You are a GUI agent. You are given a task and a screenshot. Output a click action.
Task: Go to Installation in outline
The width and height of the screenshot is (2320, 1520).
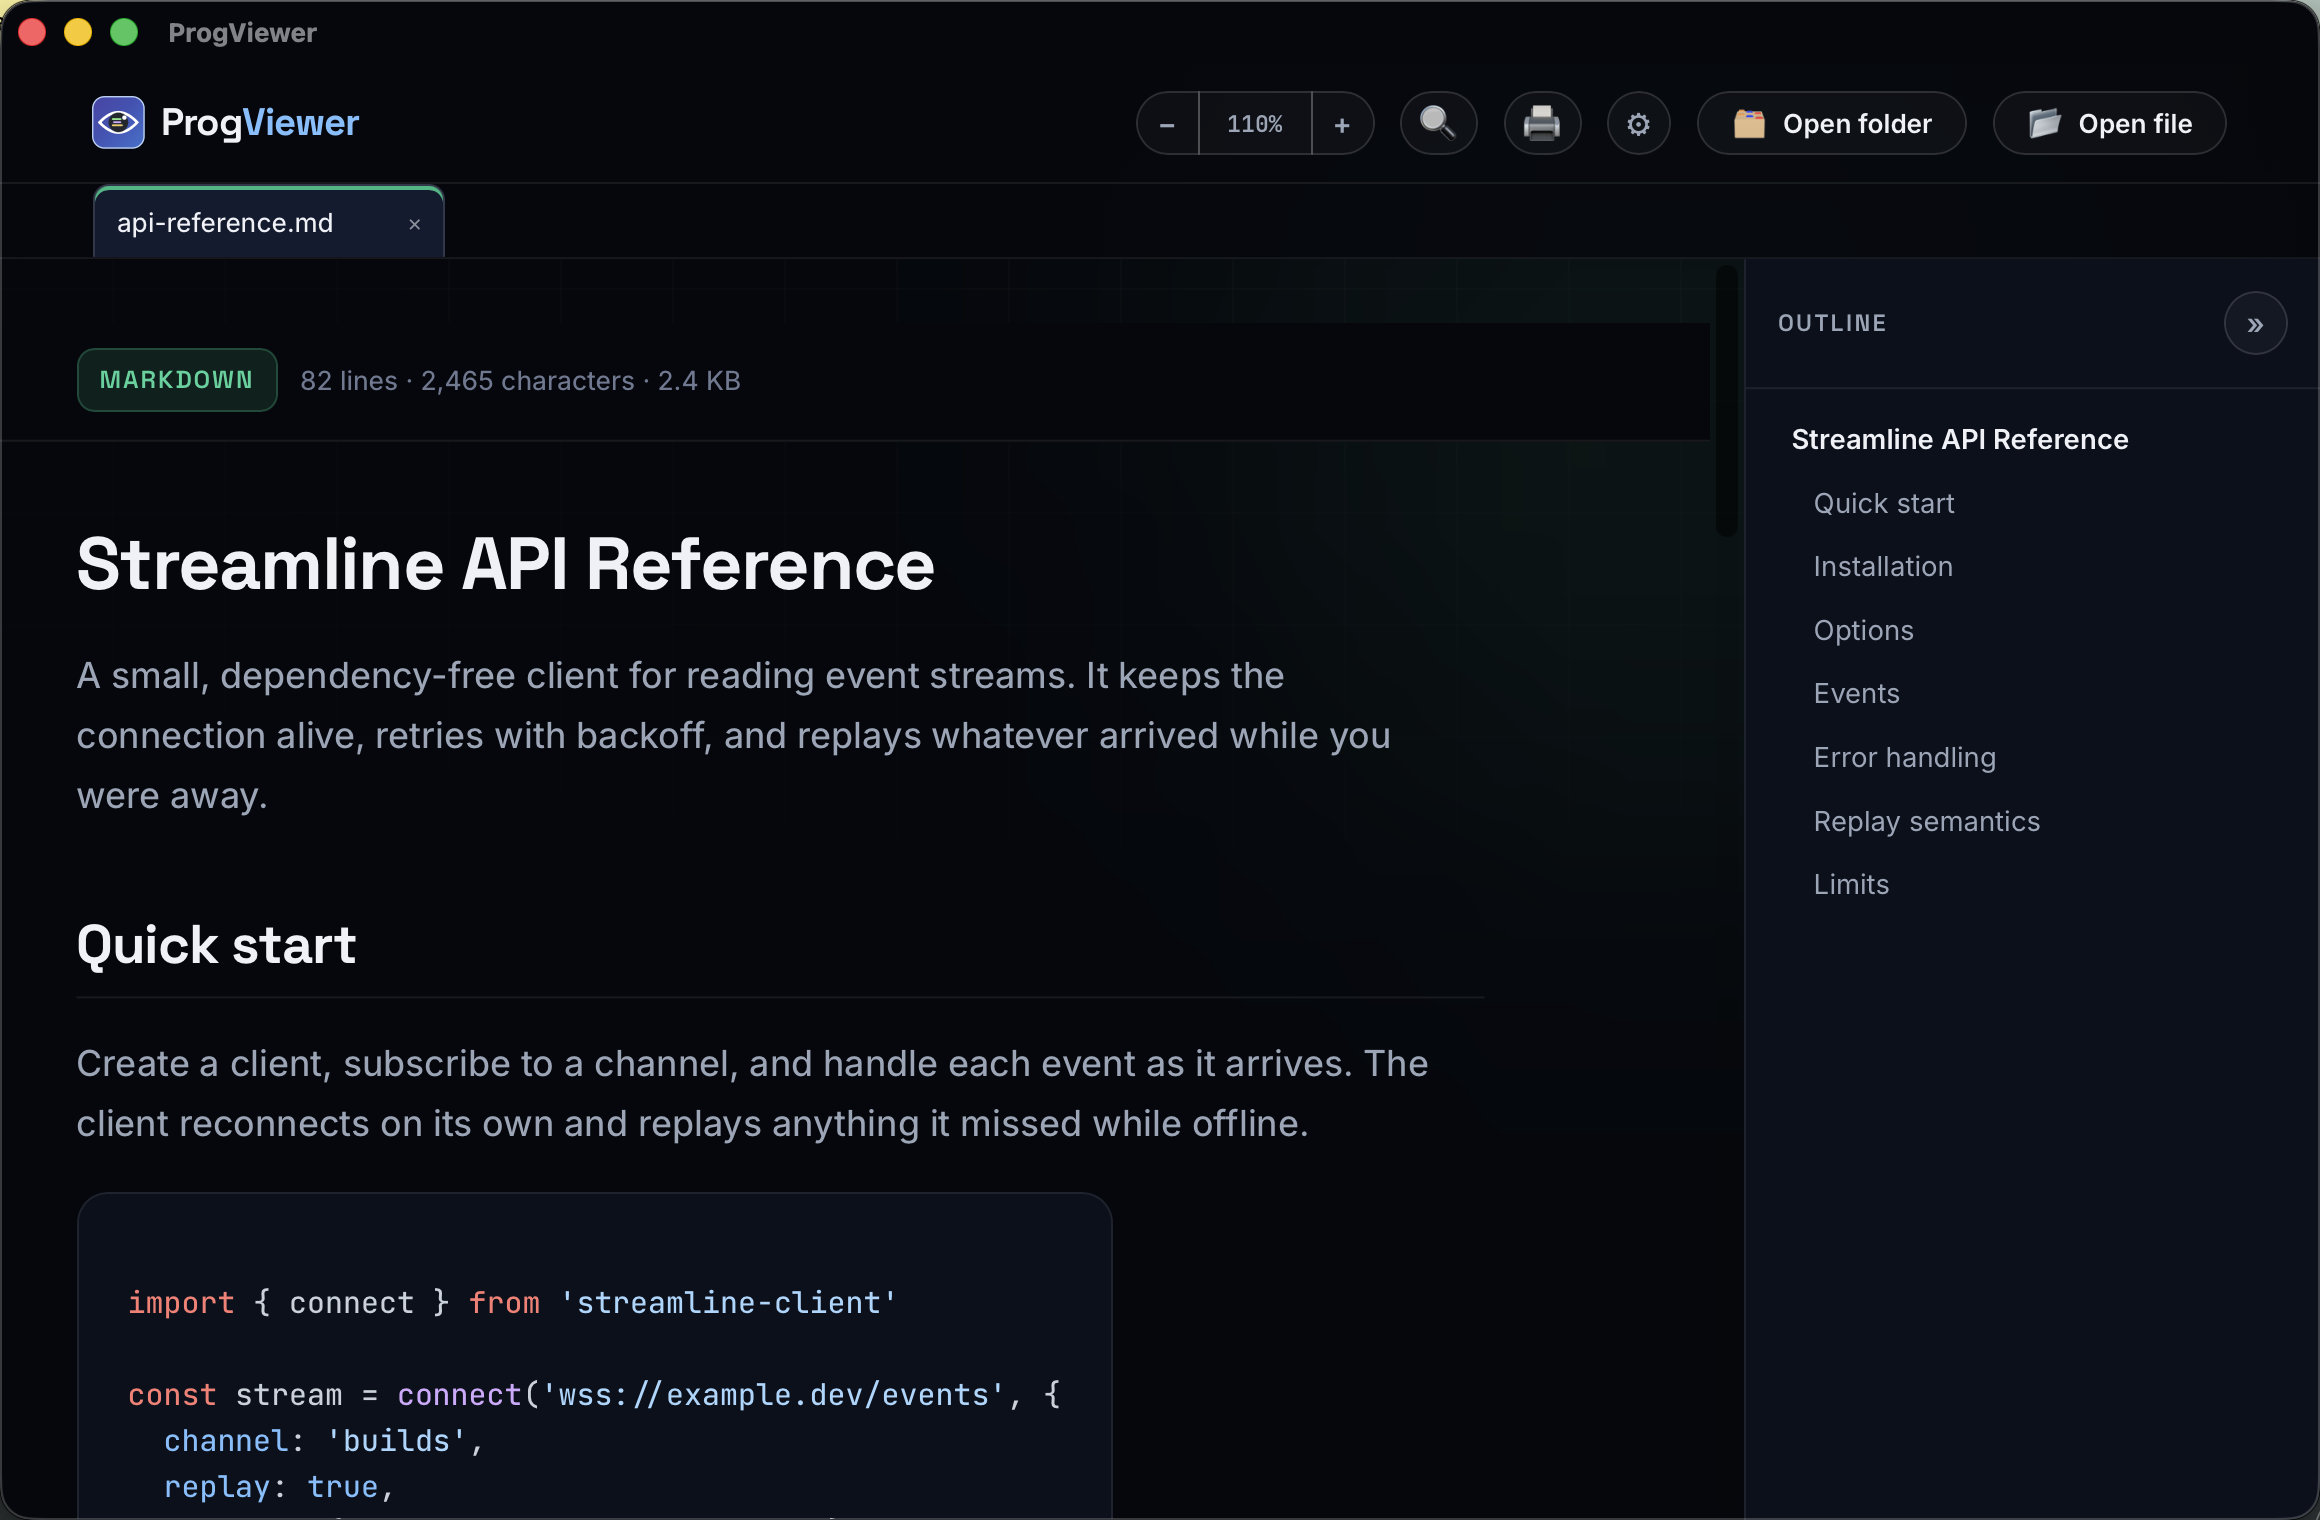click(x=1882, y=567)
